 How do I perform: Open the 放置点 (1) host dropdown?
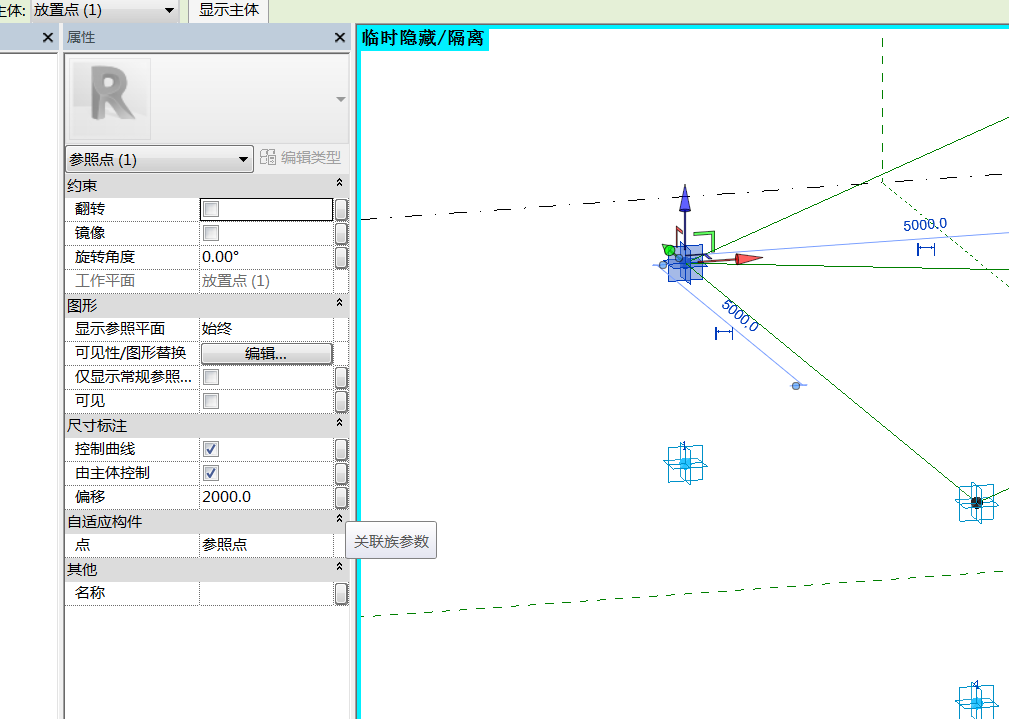(104, 10)
